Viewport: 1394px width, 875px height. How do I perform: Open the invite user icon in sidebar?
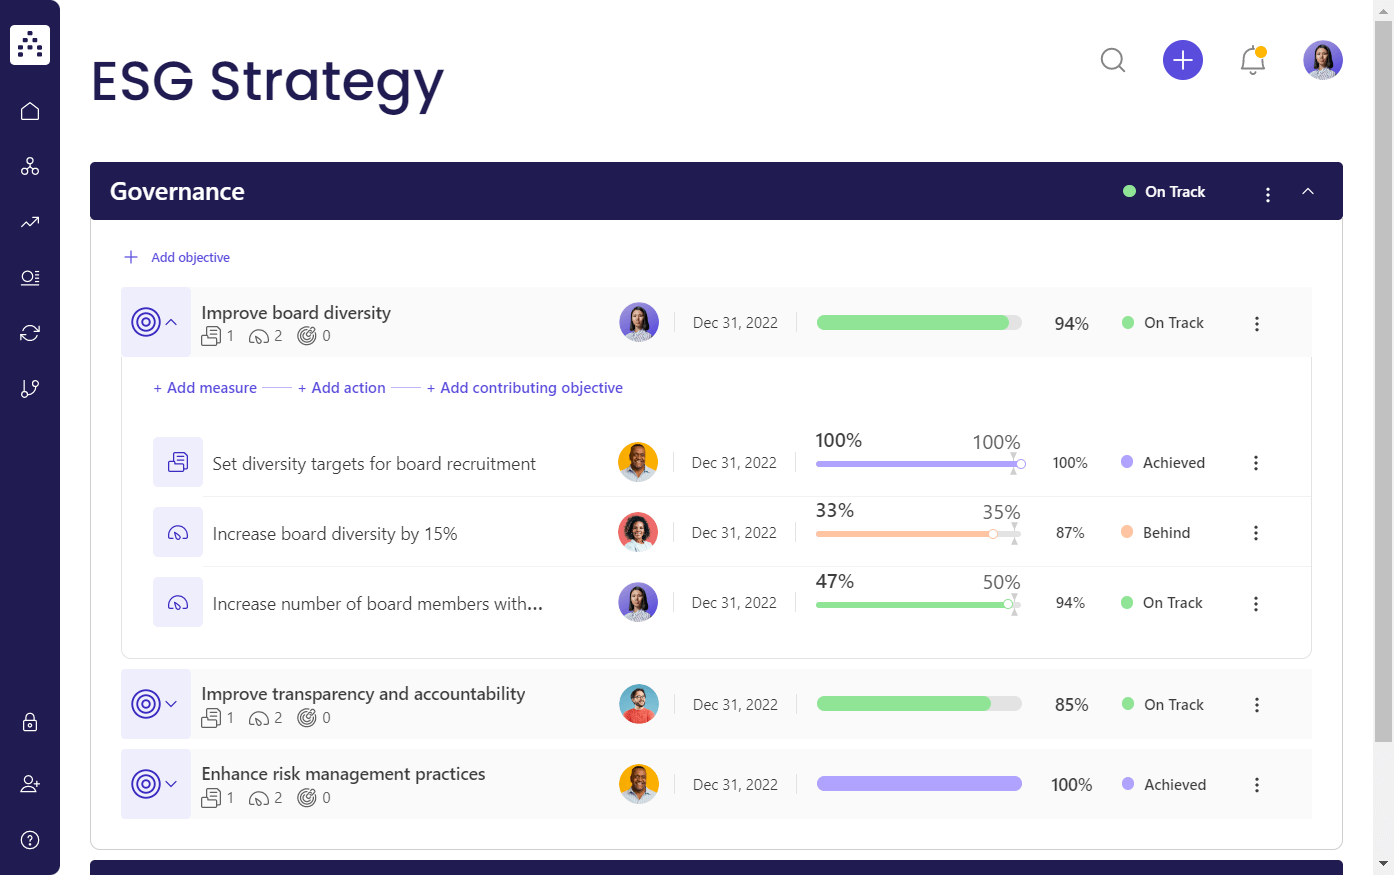[30, 783]
